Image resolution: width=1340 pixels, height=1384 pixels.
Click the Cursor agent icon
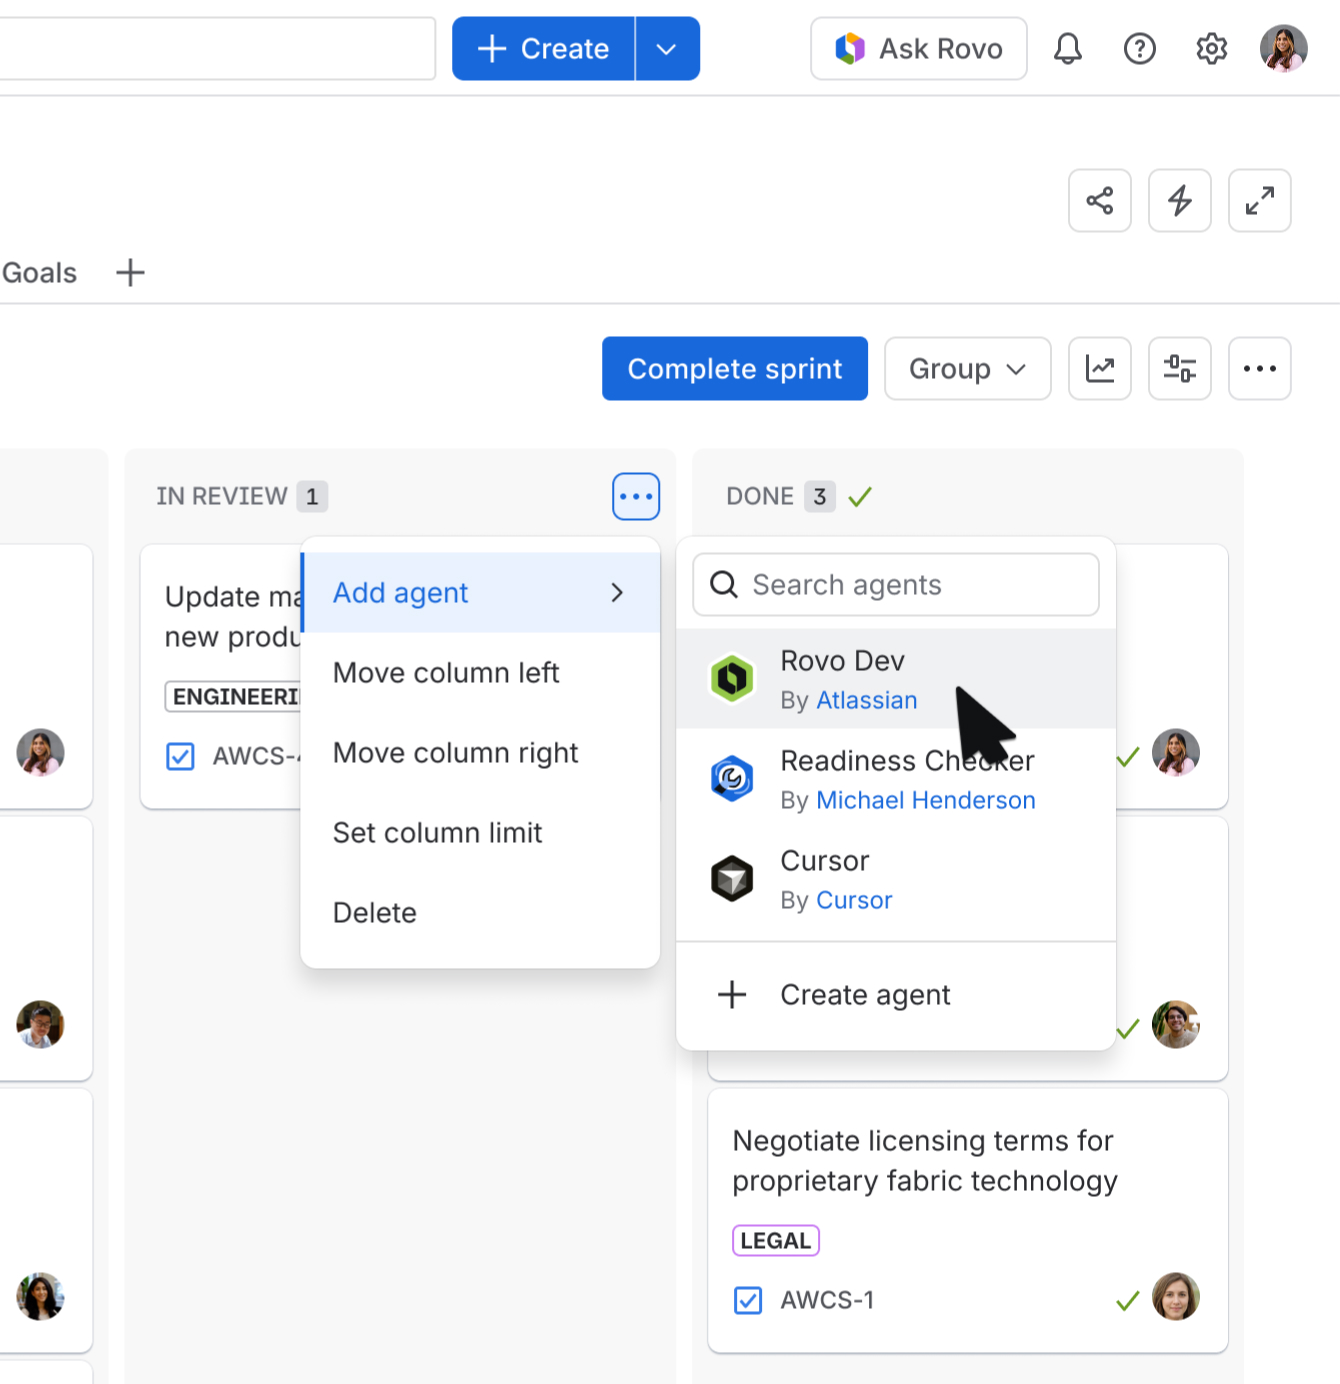pyautogui.click(x=732, y=878)
